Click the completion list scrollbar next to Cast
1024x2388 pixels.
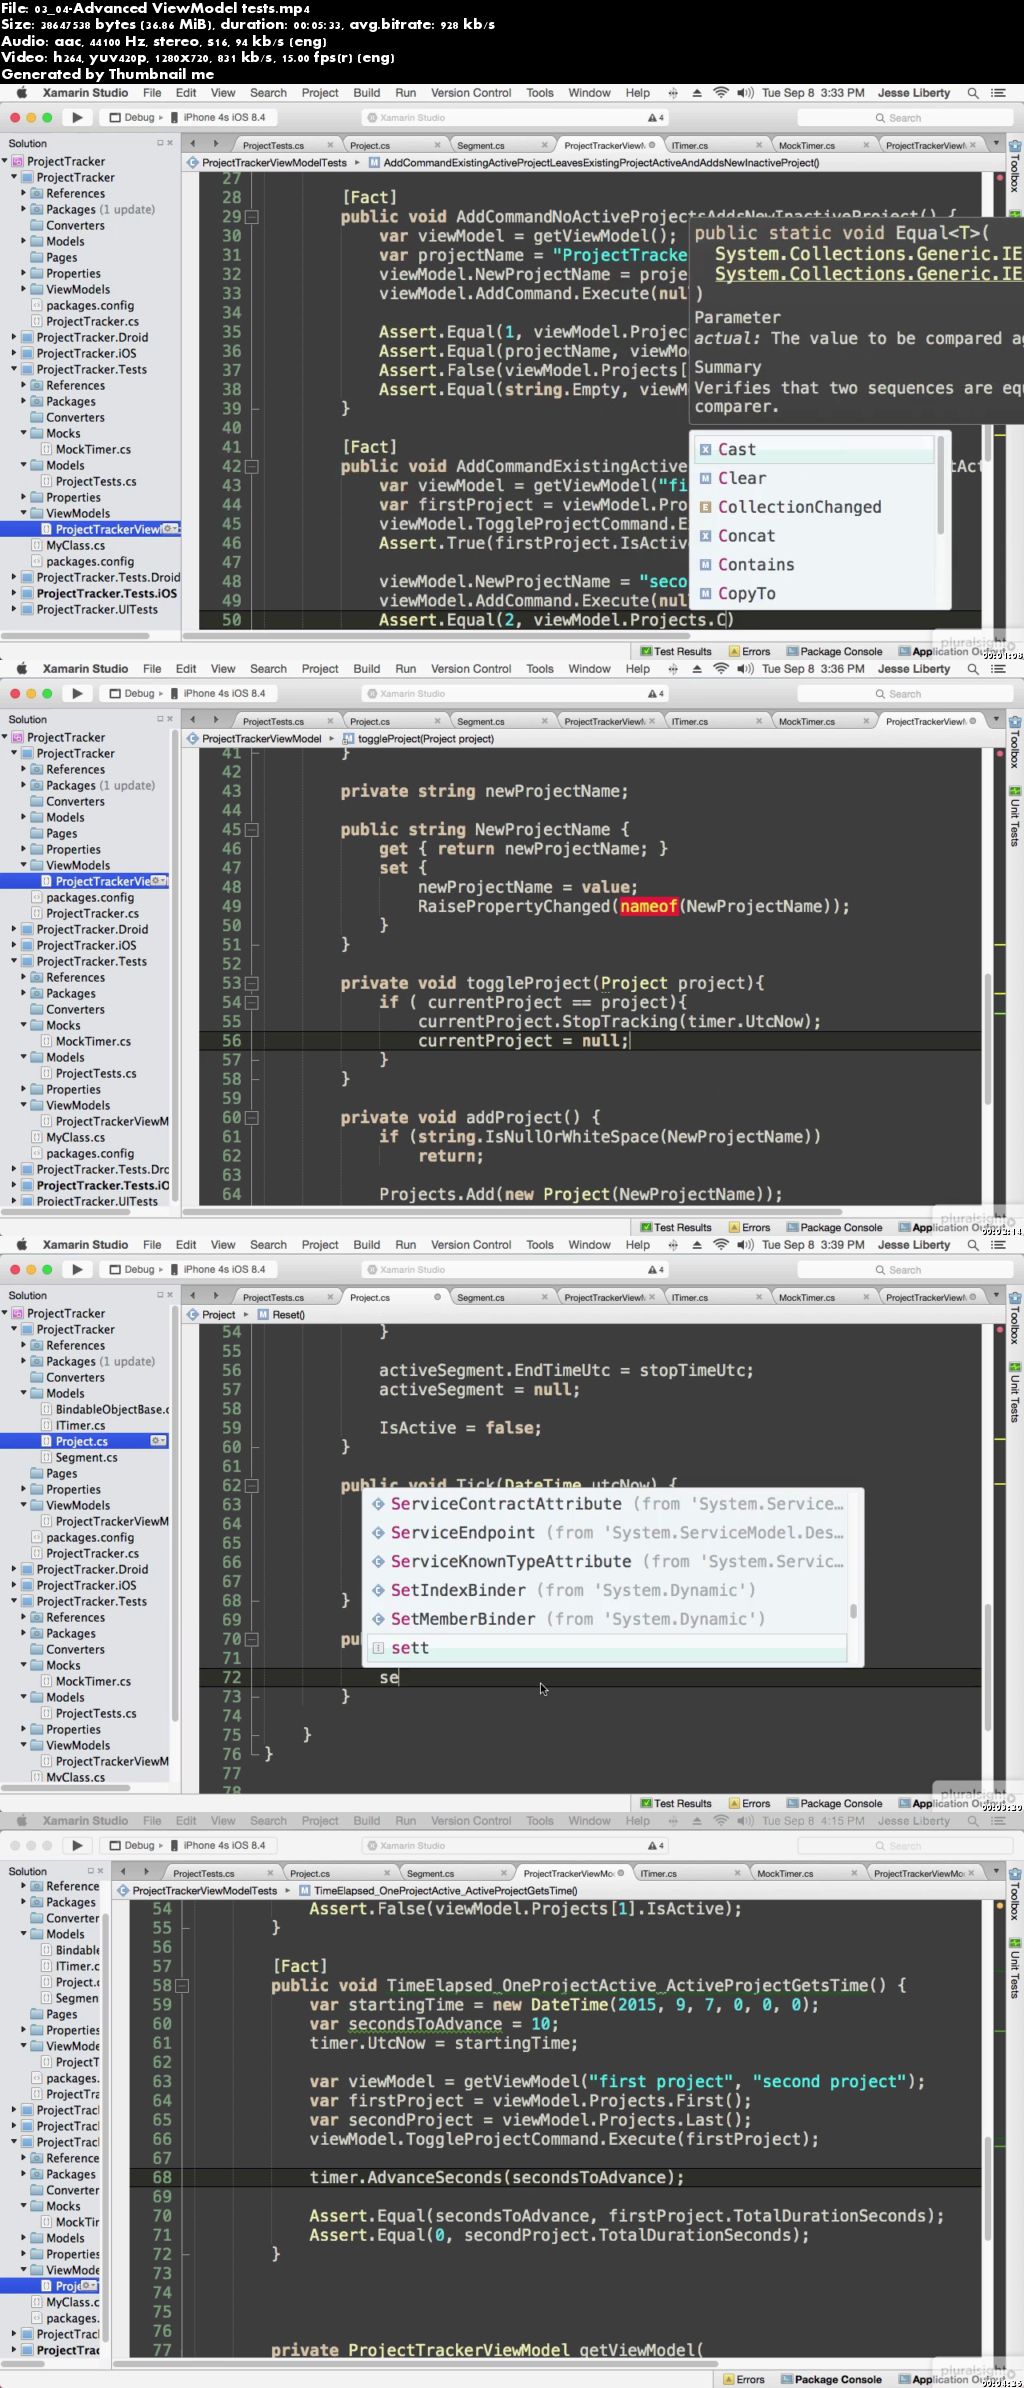(940, 485)
